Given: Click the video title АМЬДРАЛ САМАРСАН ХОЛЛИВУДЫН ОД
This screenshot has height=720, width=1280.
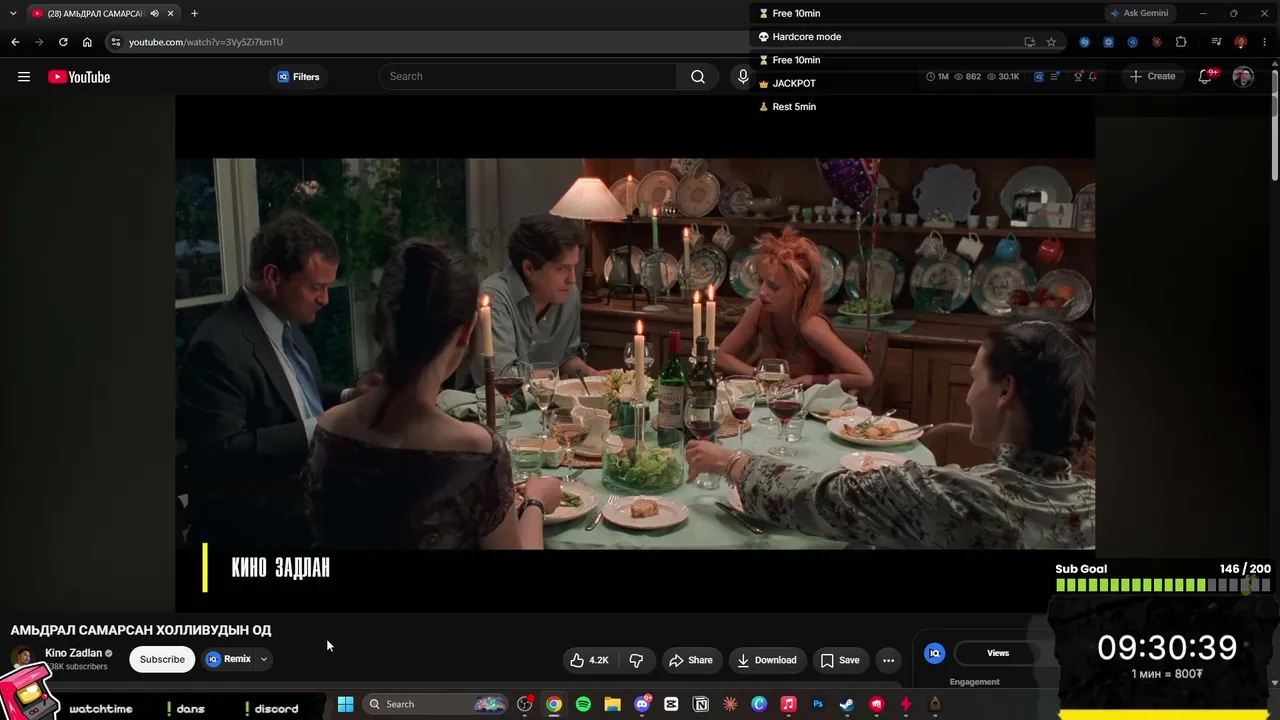Looking at the screenshot, I should coord(141,630).
